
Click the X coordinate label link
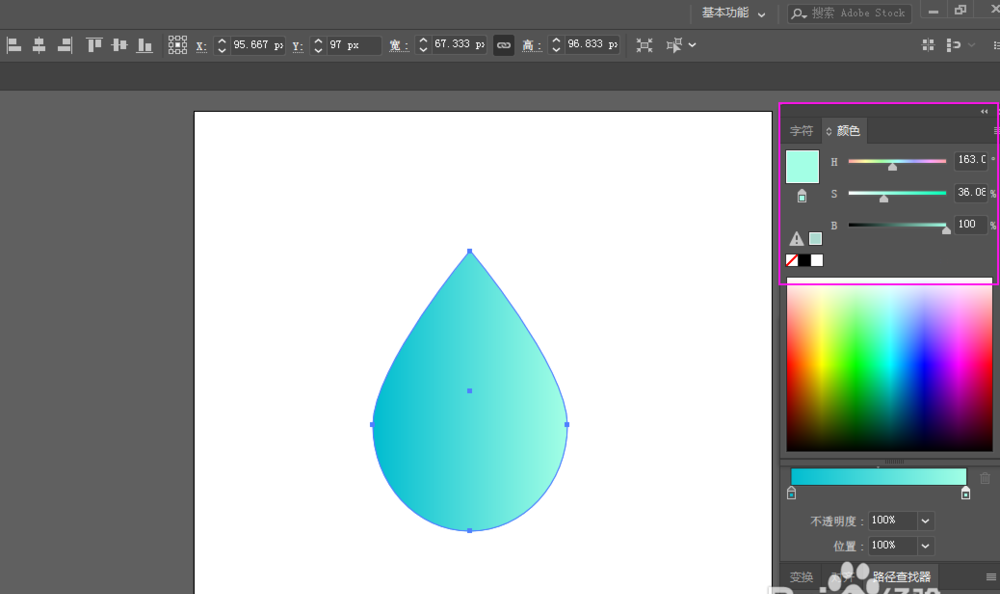201,46
